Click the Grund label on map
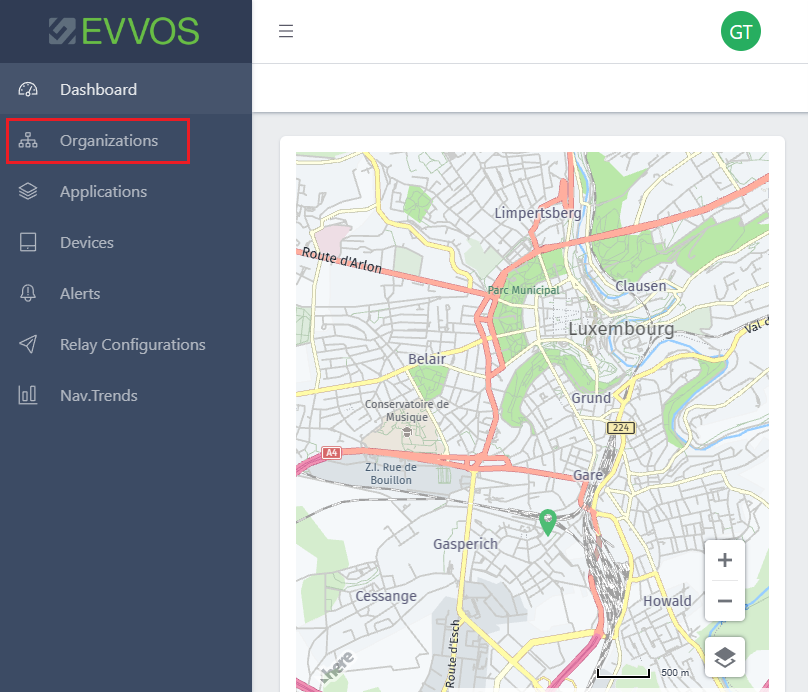Viewport: 808px width, 692px height. (x=591, y=398)
